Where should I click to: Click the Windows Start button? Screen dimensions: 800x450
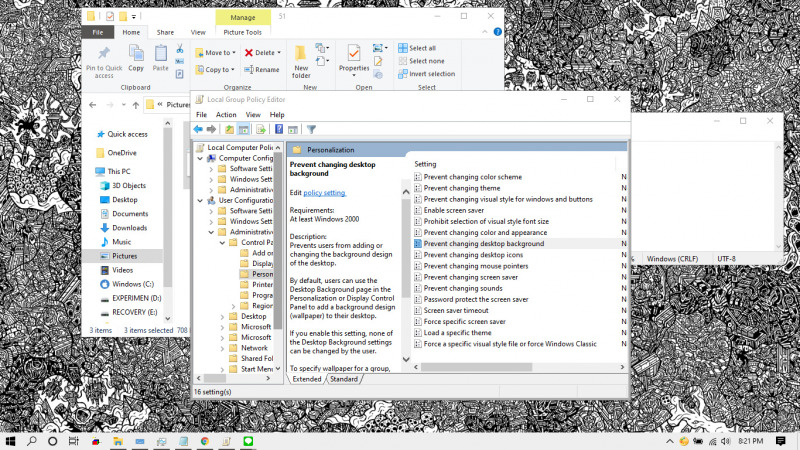tap(10, 441)
